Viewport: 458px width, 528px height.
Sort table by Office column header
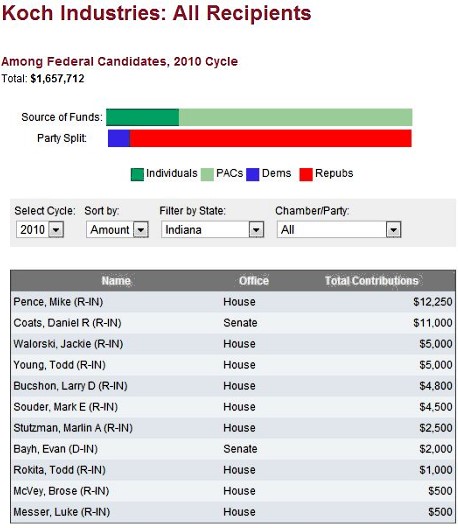coord(254,281)
